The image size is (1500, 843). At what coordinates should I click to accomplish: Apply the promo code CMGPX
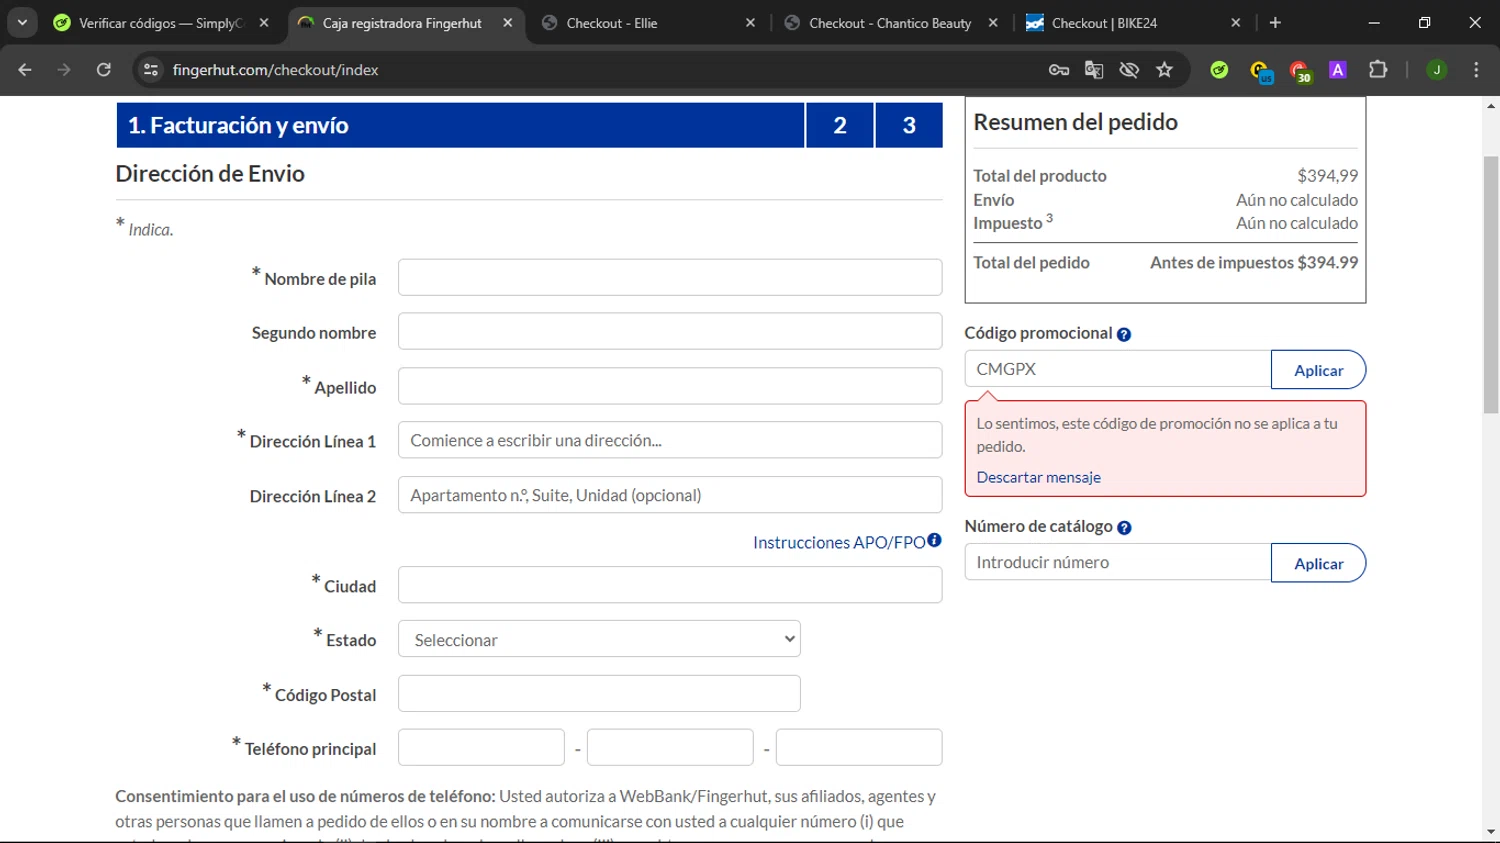pyautogui.click(x=1318, y=370)
